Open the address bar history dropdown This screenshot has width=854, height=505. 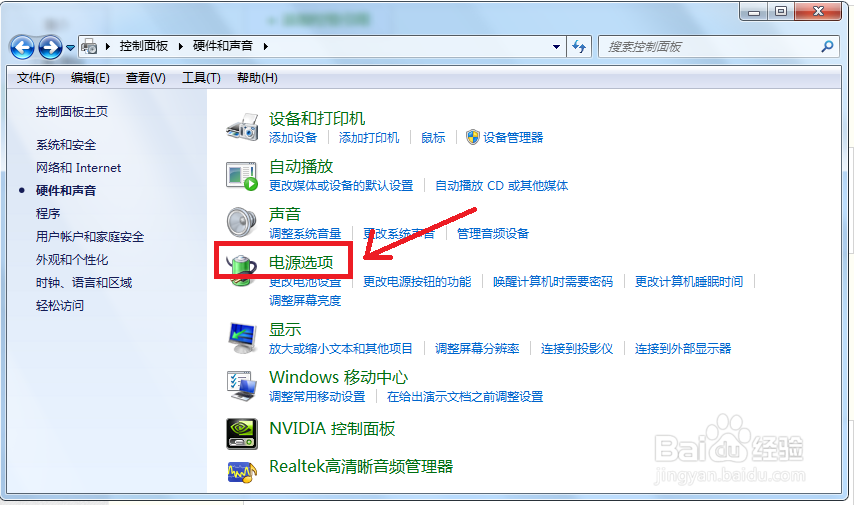pyautogui.click(x=556, y=47)
